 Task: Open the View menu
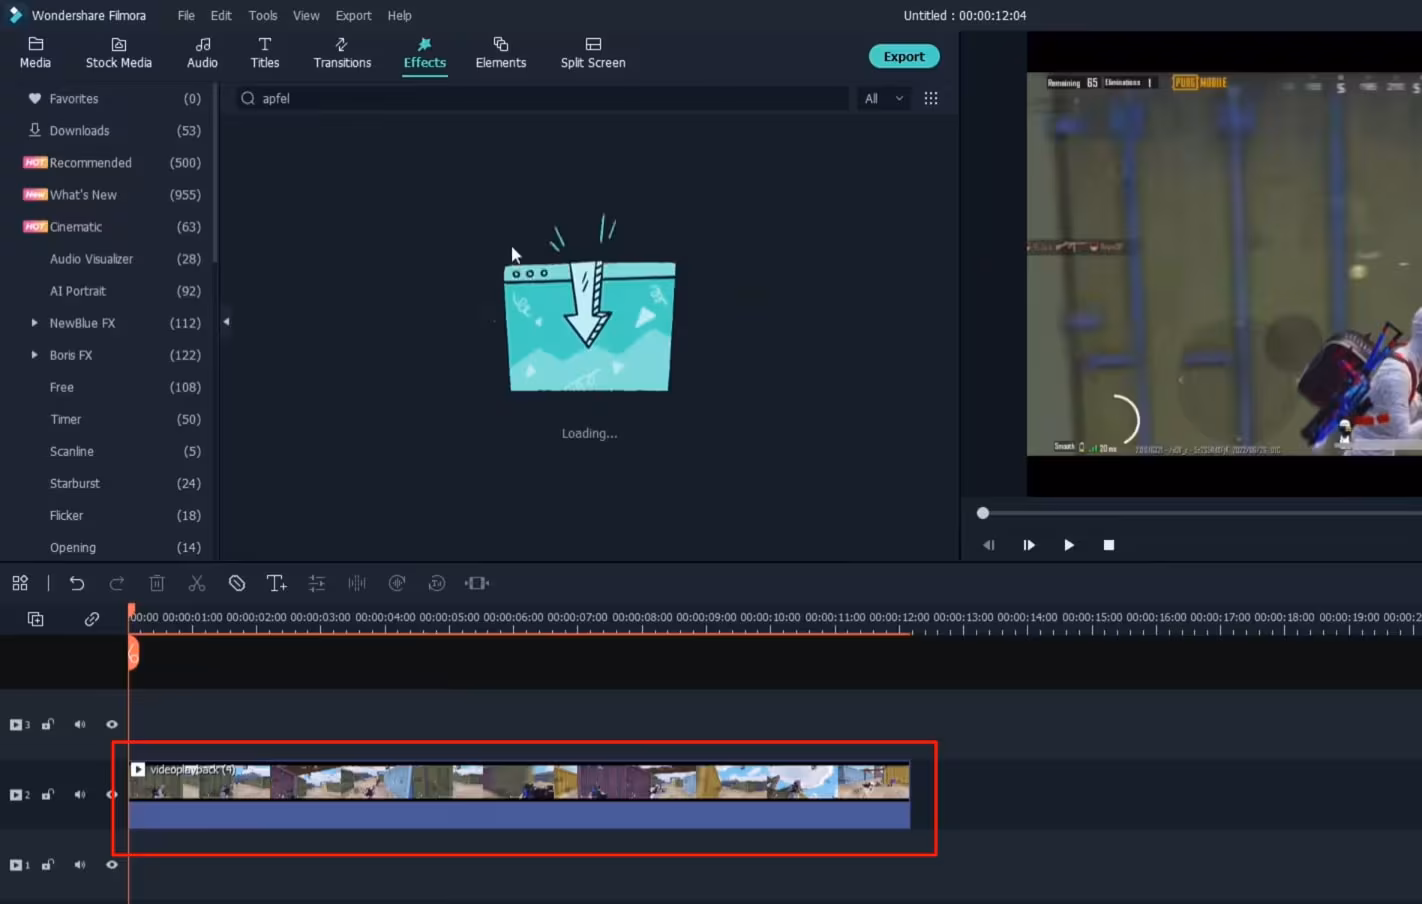point(306,15)
